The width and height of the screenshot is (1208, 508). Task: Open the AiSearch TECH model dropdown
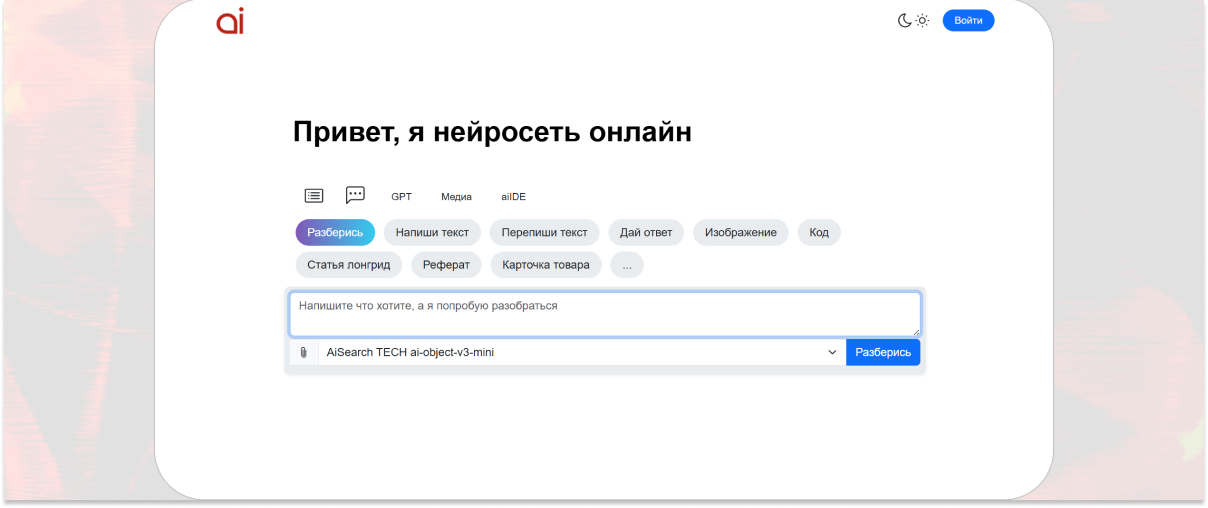pyautogui.click(x=582, y=352)
